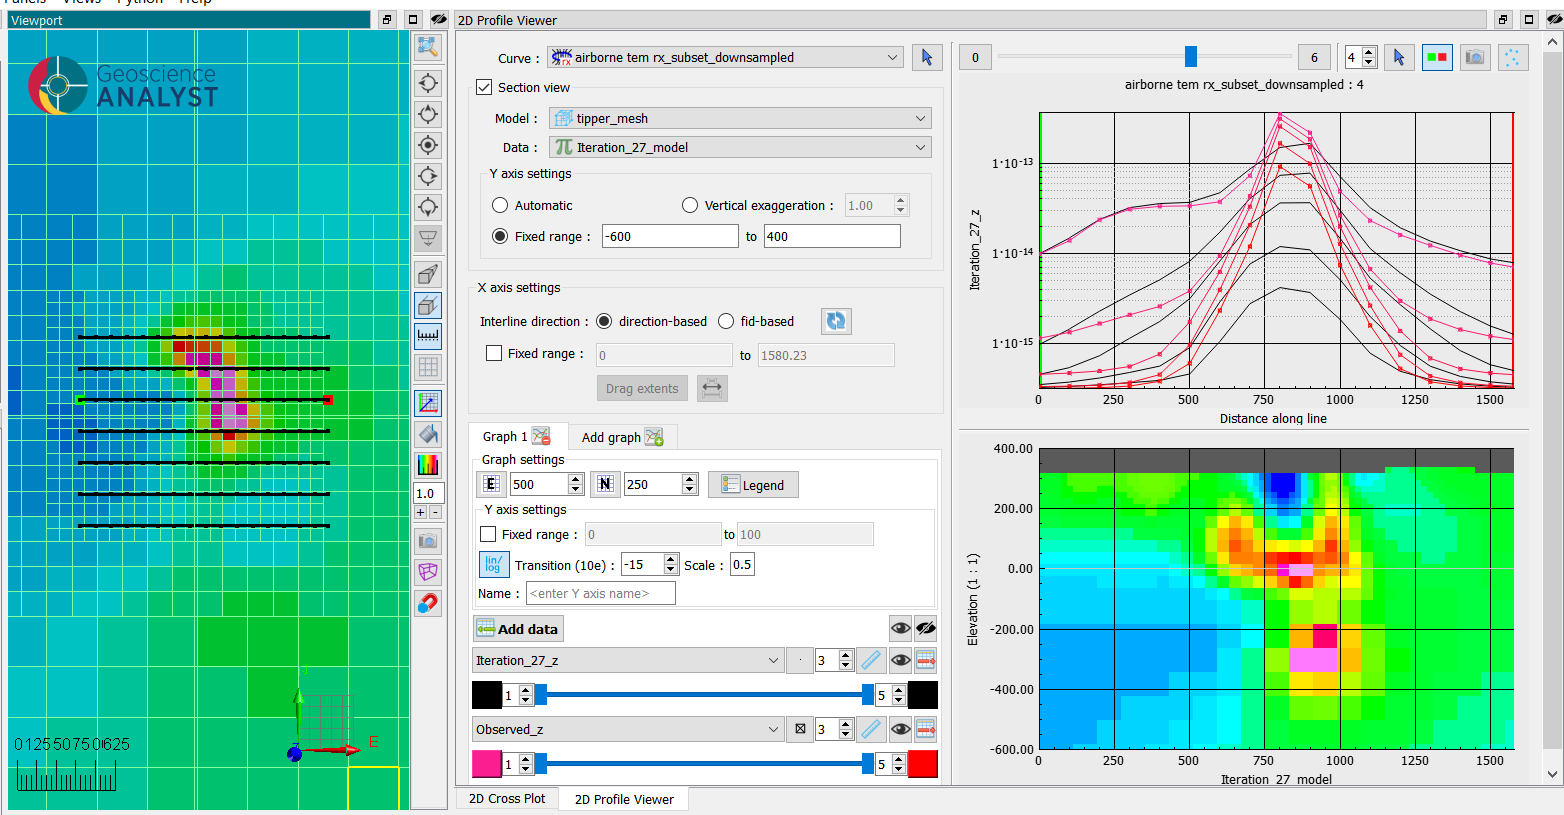Click the axes plot icon in Viewport toolbar
The width and height of the screenshot is (1564, 815).
click(x=428, y=403)
